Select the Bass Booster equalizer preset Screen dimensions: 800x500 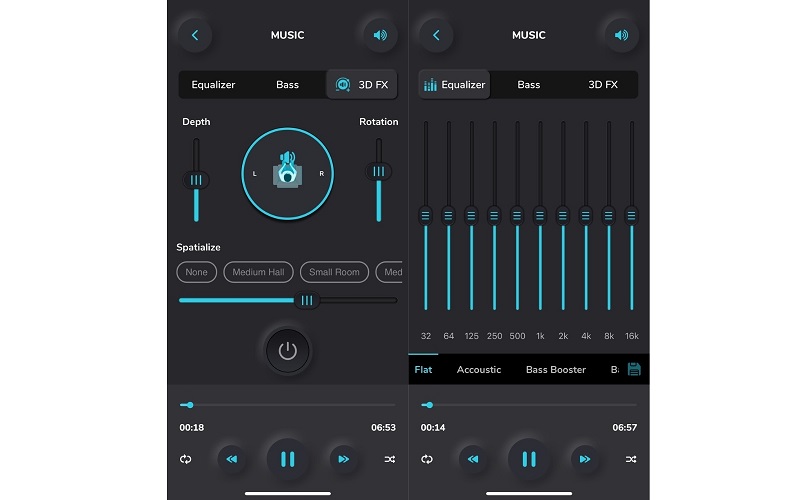[556, 369]
